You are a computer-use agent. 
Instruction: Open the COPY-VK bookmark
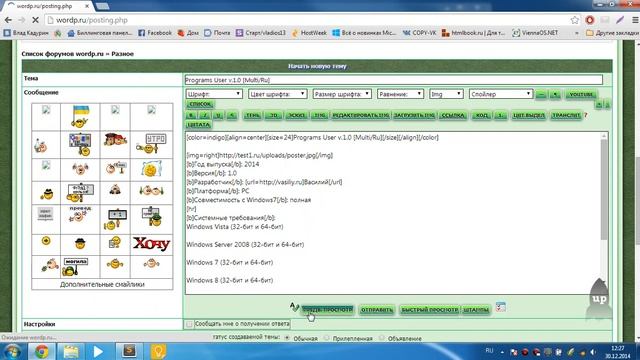click(x=420, y=33)
